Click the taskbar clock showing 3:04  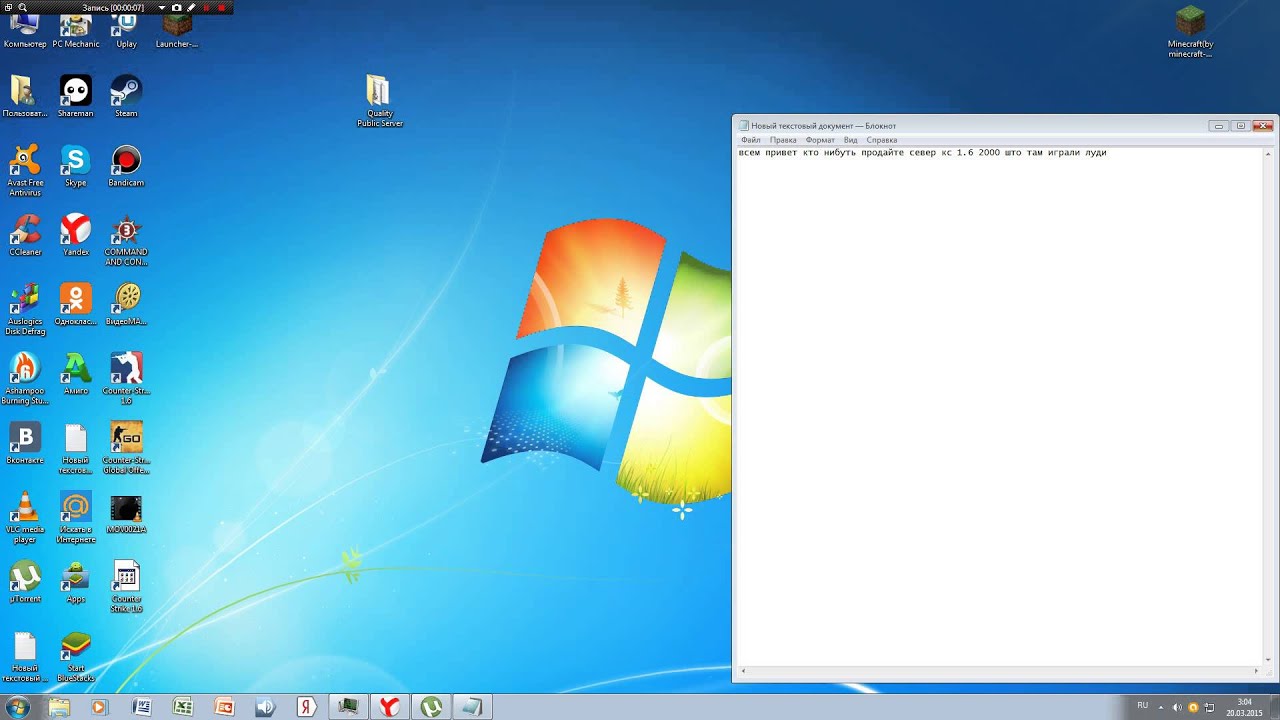[x=1245, y=707]
